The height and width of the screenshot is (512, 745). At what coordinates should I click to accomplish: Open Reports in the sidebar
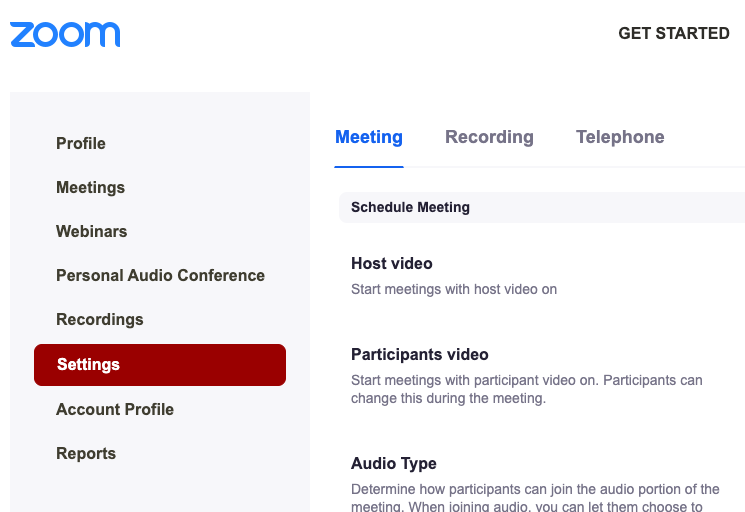[x=86, y=453]
